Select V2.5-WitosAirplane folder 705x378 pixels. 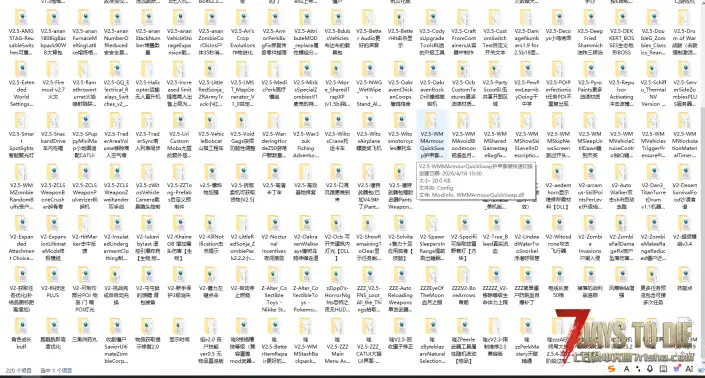(x=369, y=133)
